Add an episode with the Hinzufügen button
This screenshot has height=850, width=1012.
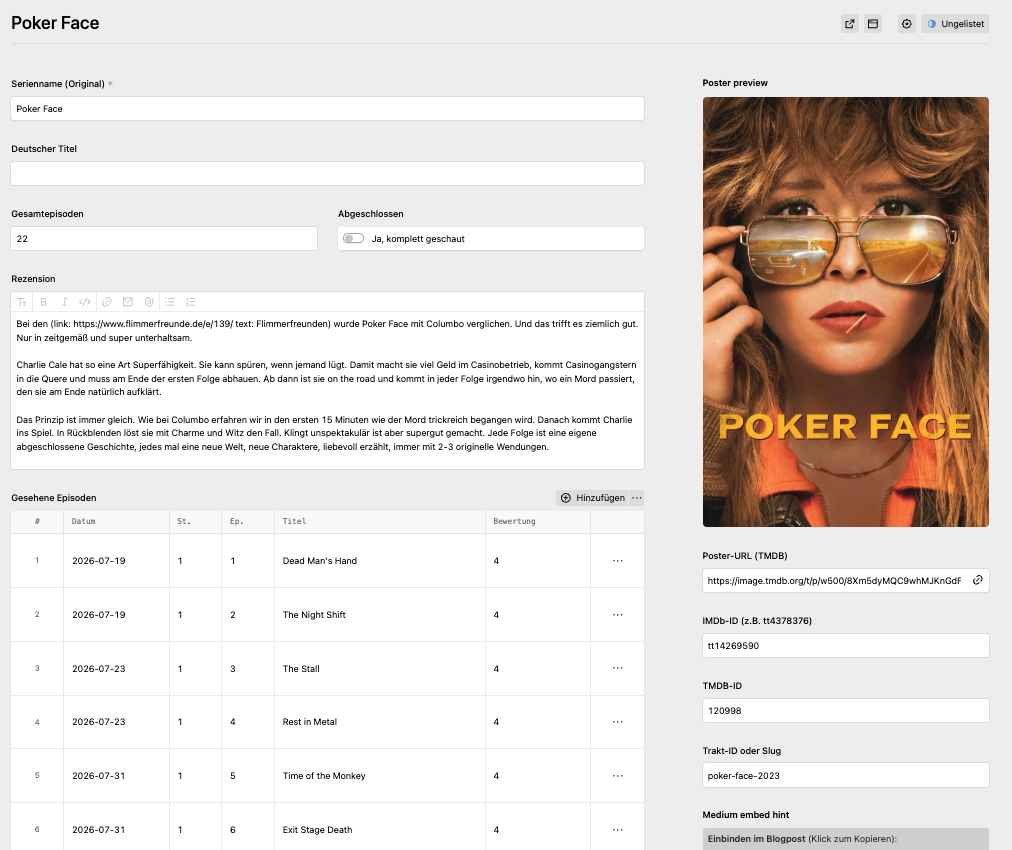pyautogui.click(x=592, y=498)
